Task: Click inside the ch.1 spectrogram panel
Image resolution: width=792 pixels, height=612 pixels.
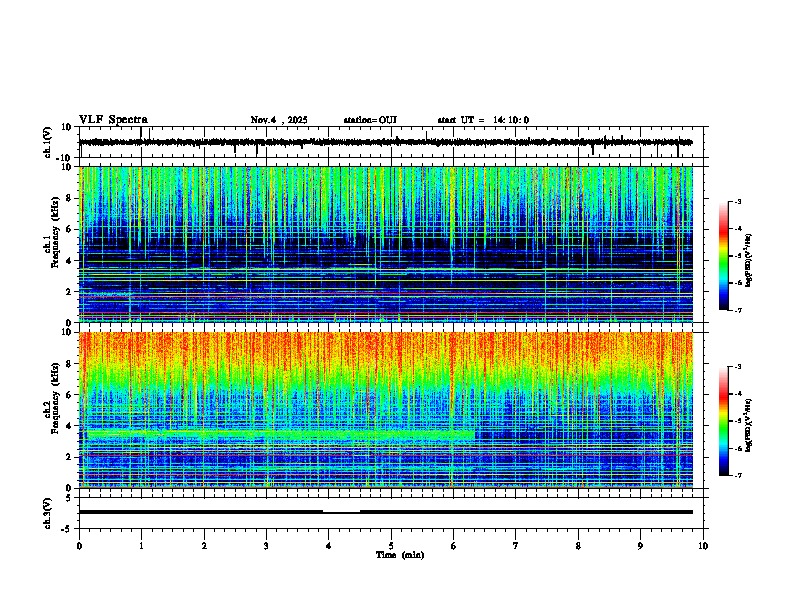Action: pyautogui.click(x=386, y=244)
